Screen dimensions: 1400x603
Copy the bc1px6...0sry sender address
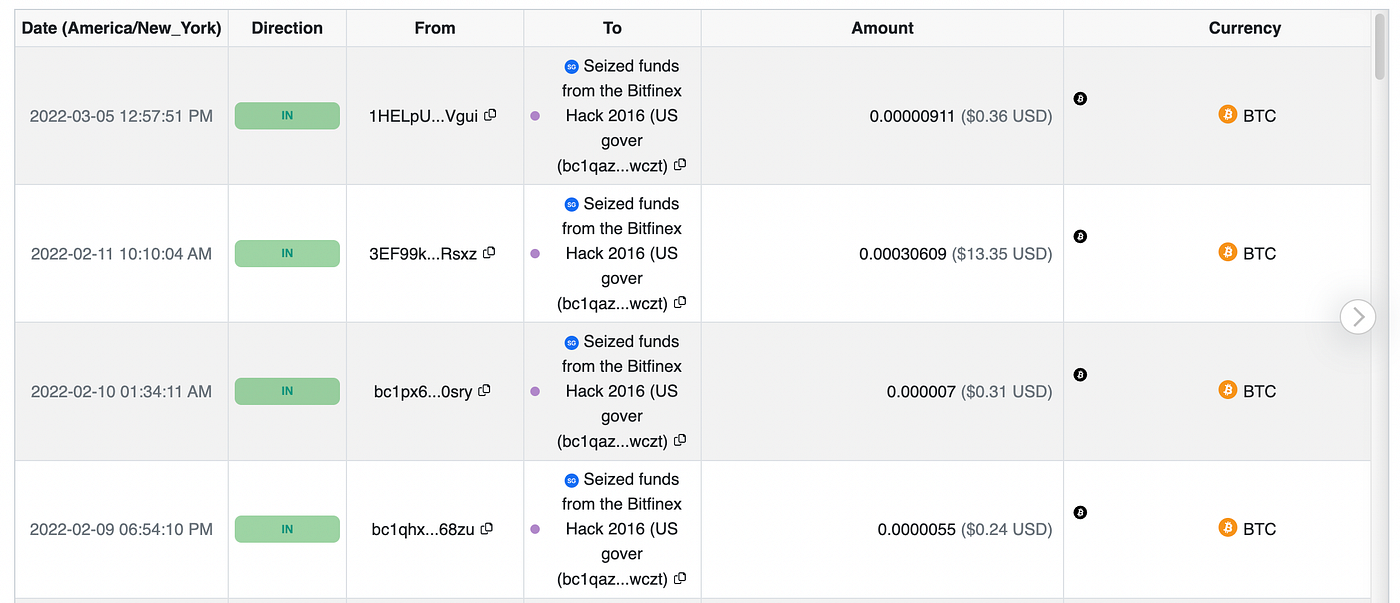click(485, 391)
